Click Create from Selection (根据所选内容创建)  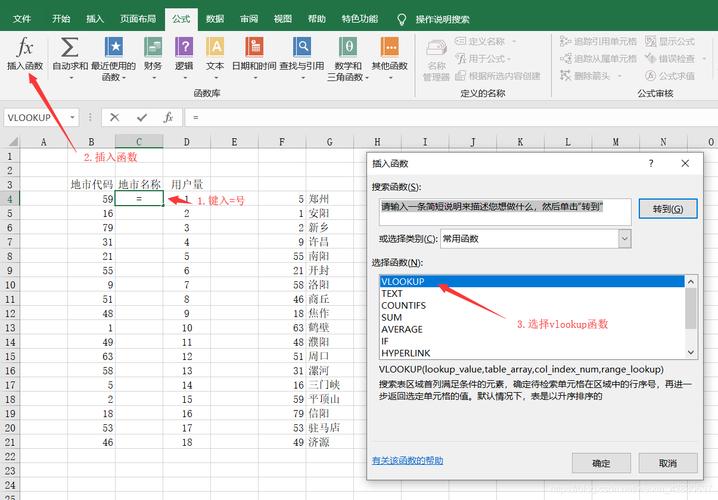[x=498, y=76]
